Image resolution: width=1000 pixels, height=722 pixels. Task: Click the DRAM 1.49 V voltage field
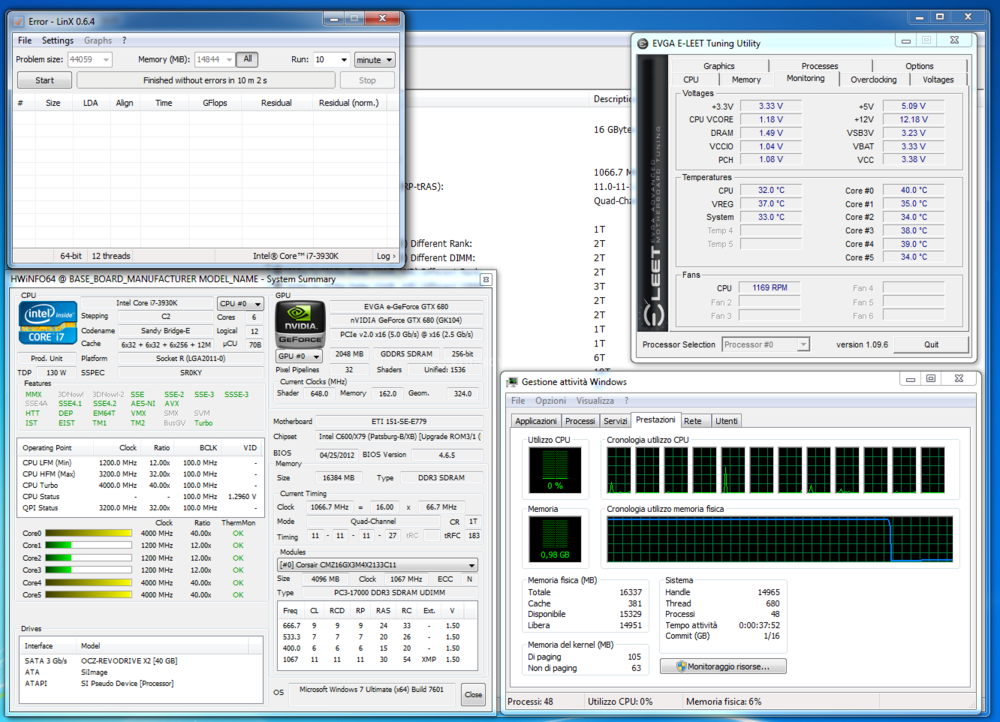tap(770, 133)
